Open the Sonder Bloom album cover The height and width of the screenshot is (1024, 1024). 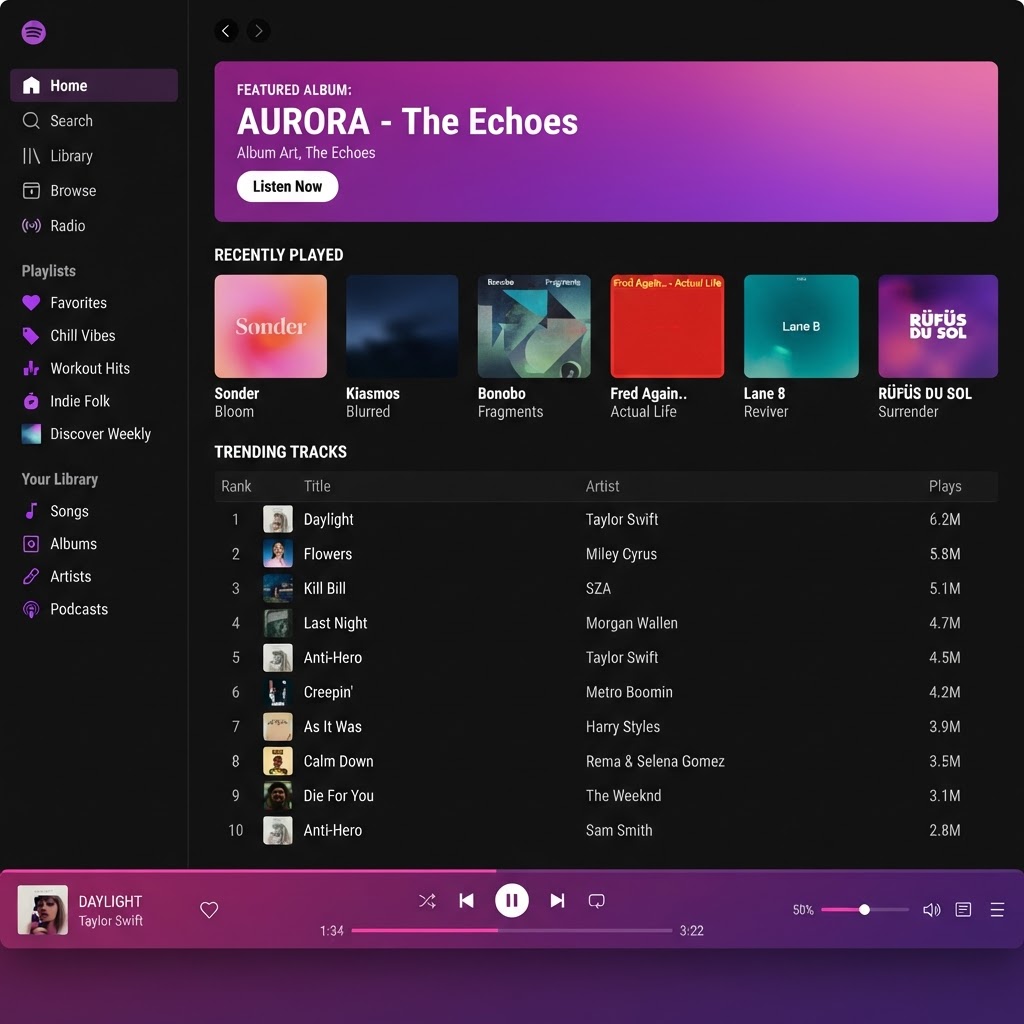pyautogui.click(x=270, y=326)
